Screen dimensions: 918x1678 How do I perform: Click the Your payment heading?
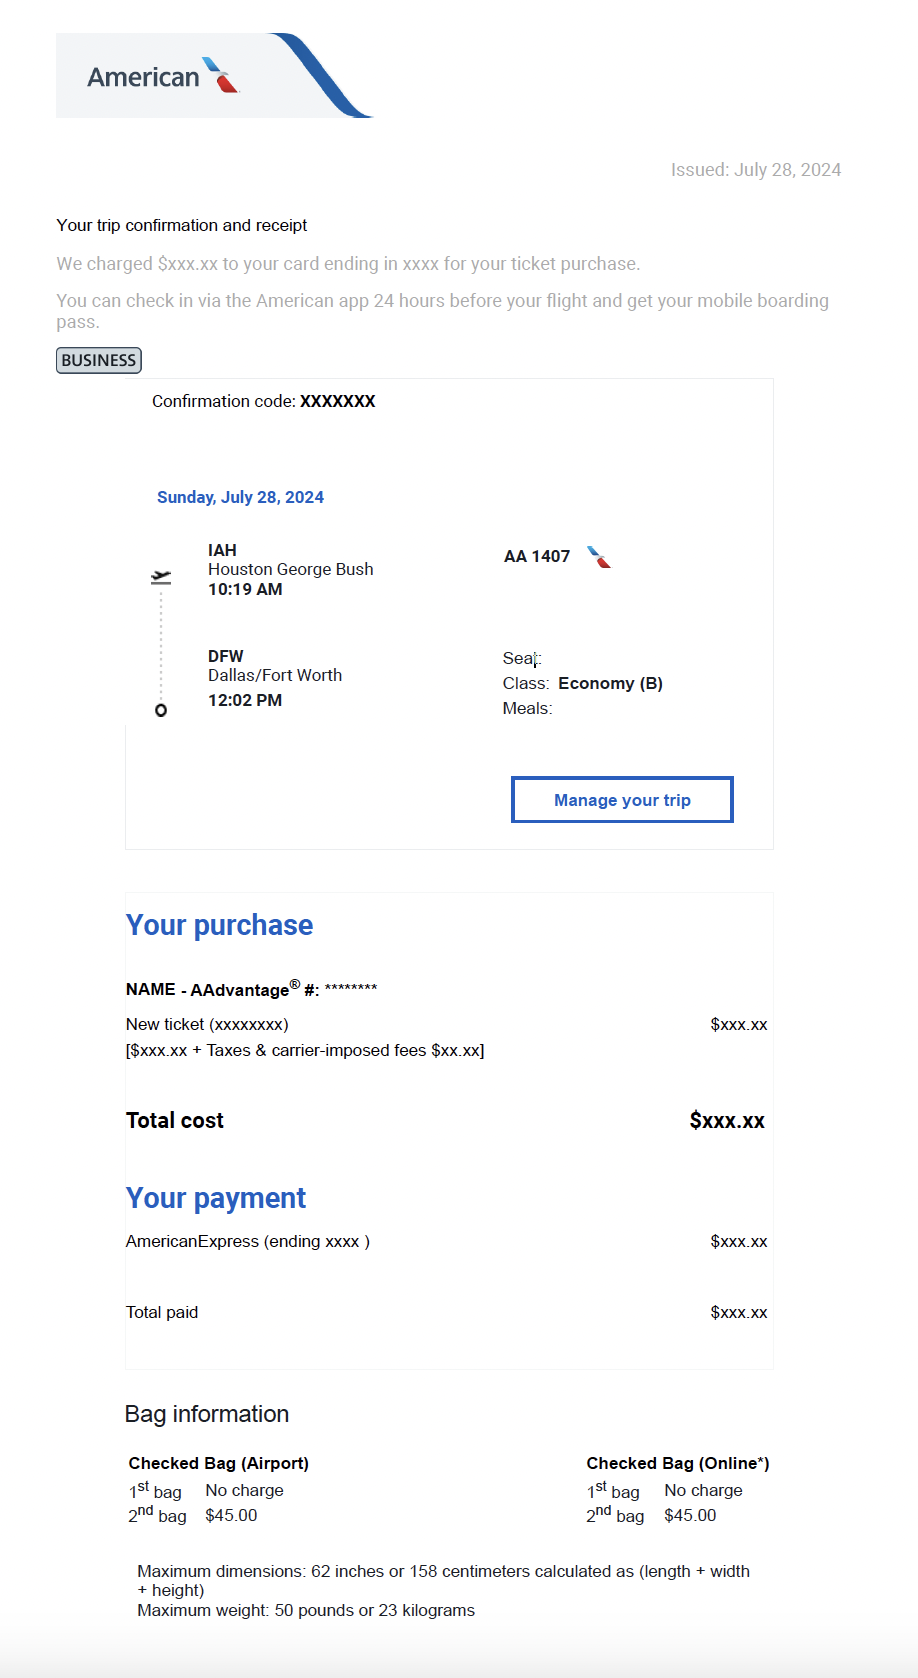[216, 1198]
